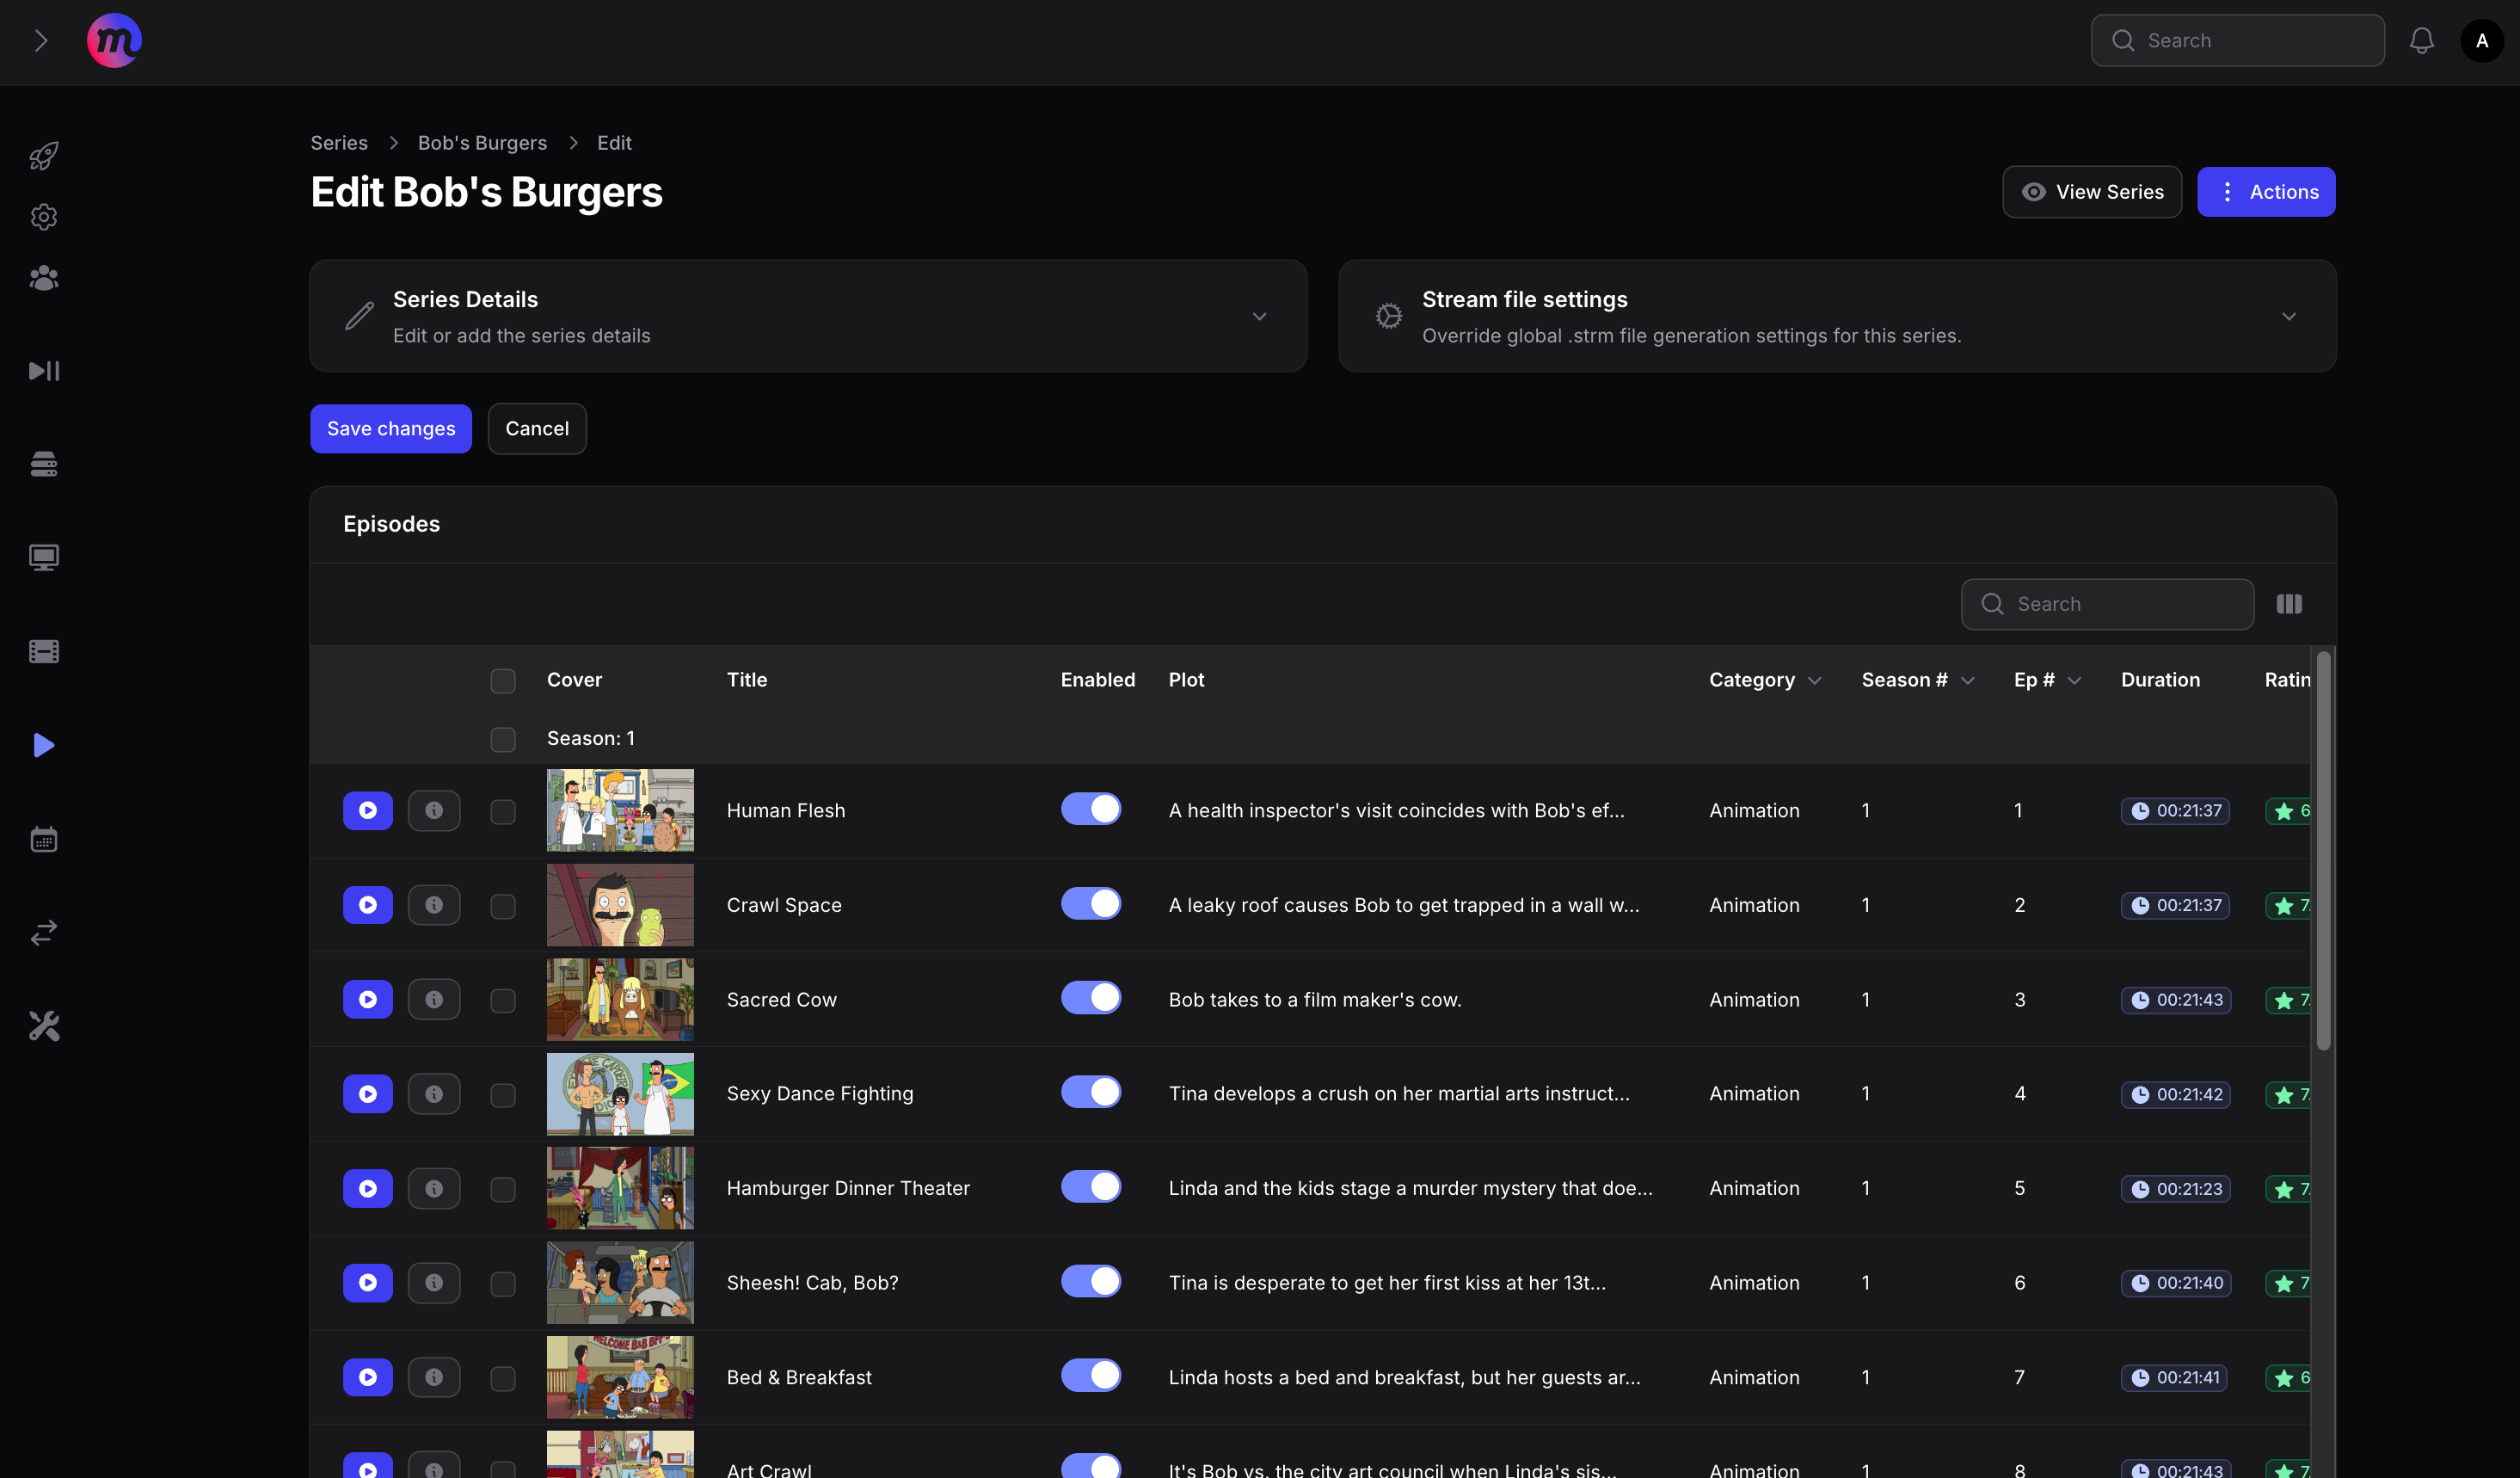
Task: Click the episodes table vertical scrollbar
Action: pos(2323,850)
